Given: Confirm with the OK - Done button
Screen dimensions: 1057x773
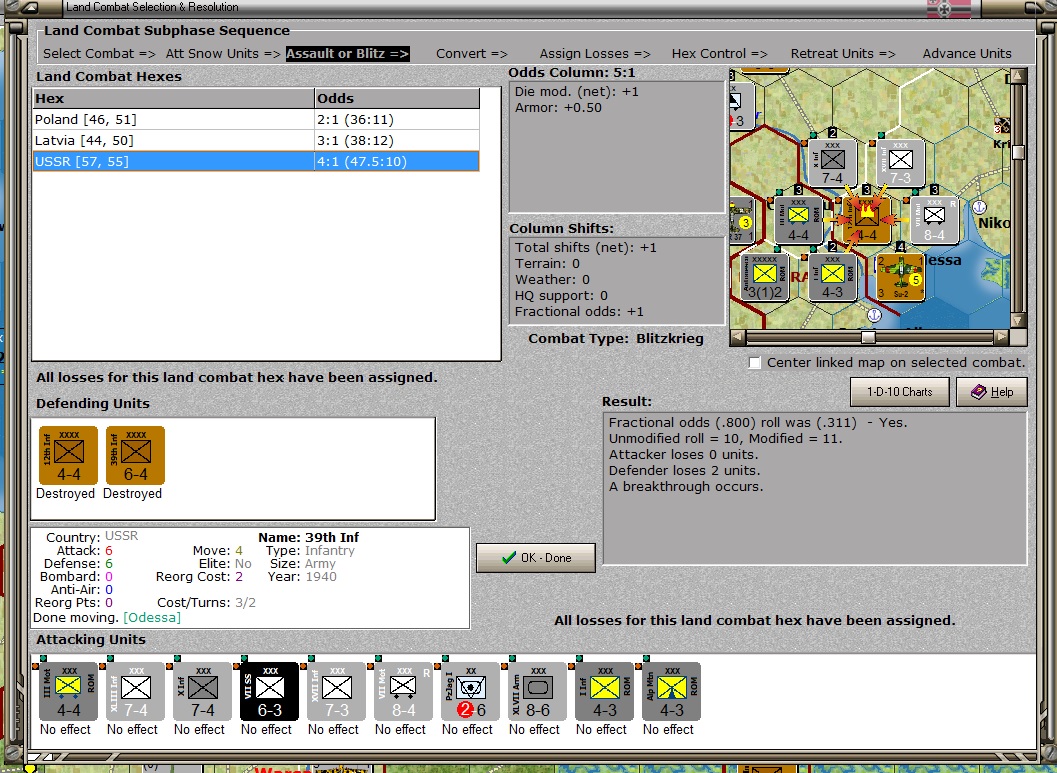Looking at the screenshot, I should point(536,558).
